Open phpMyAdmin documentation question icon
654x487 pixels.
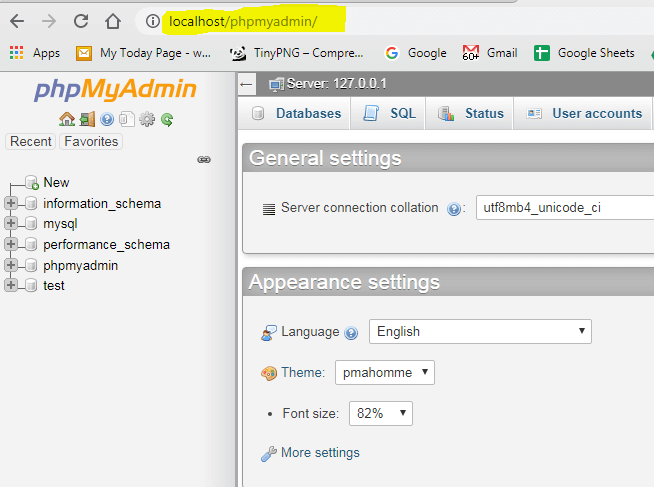tap(107, 120)
